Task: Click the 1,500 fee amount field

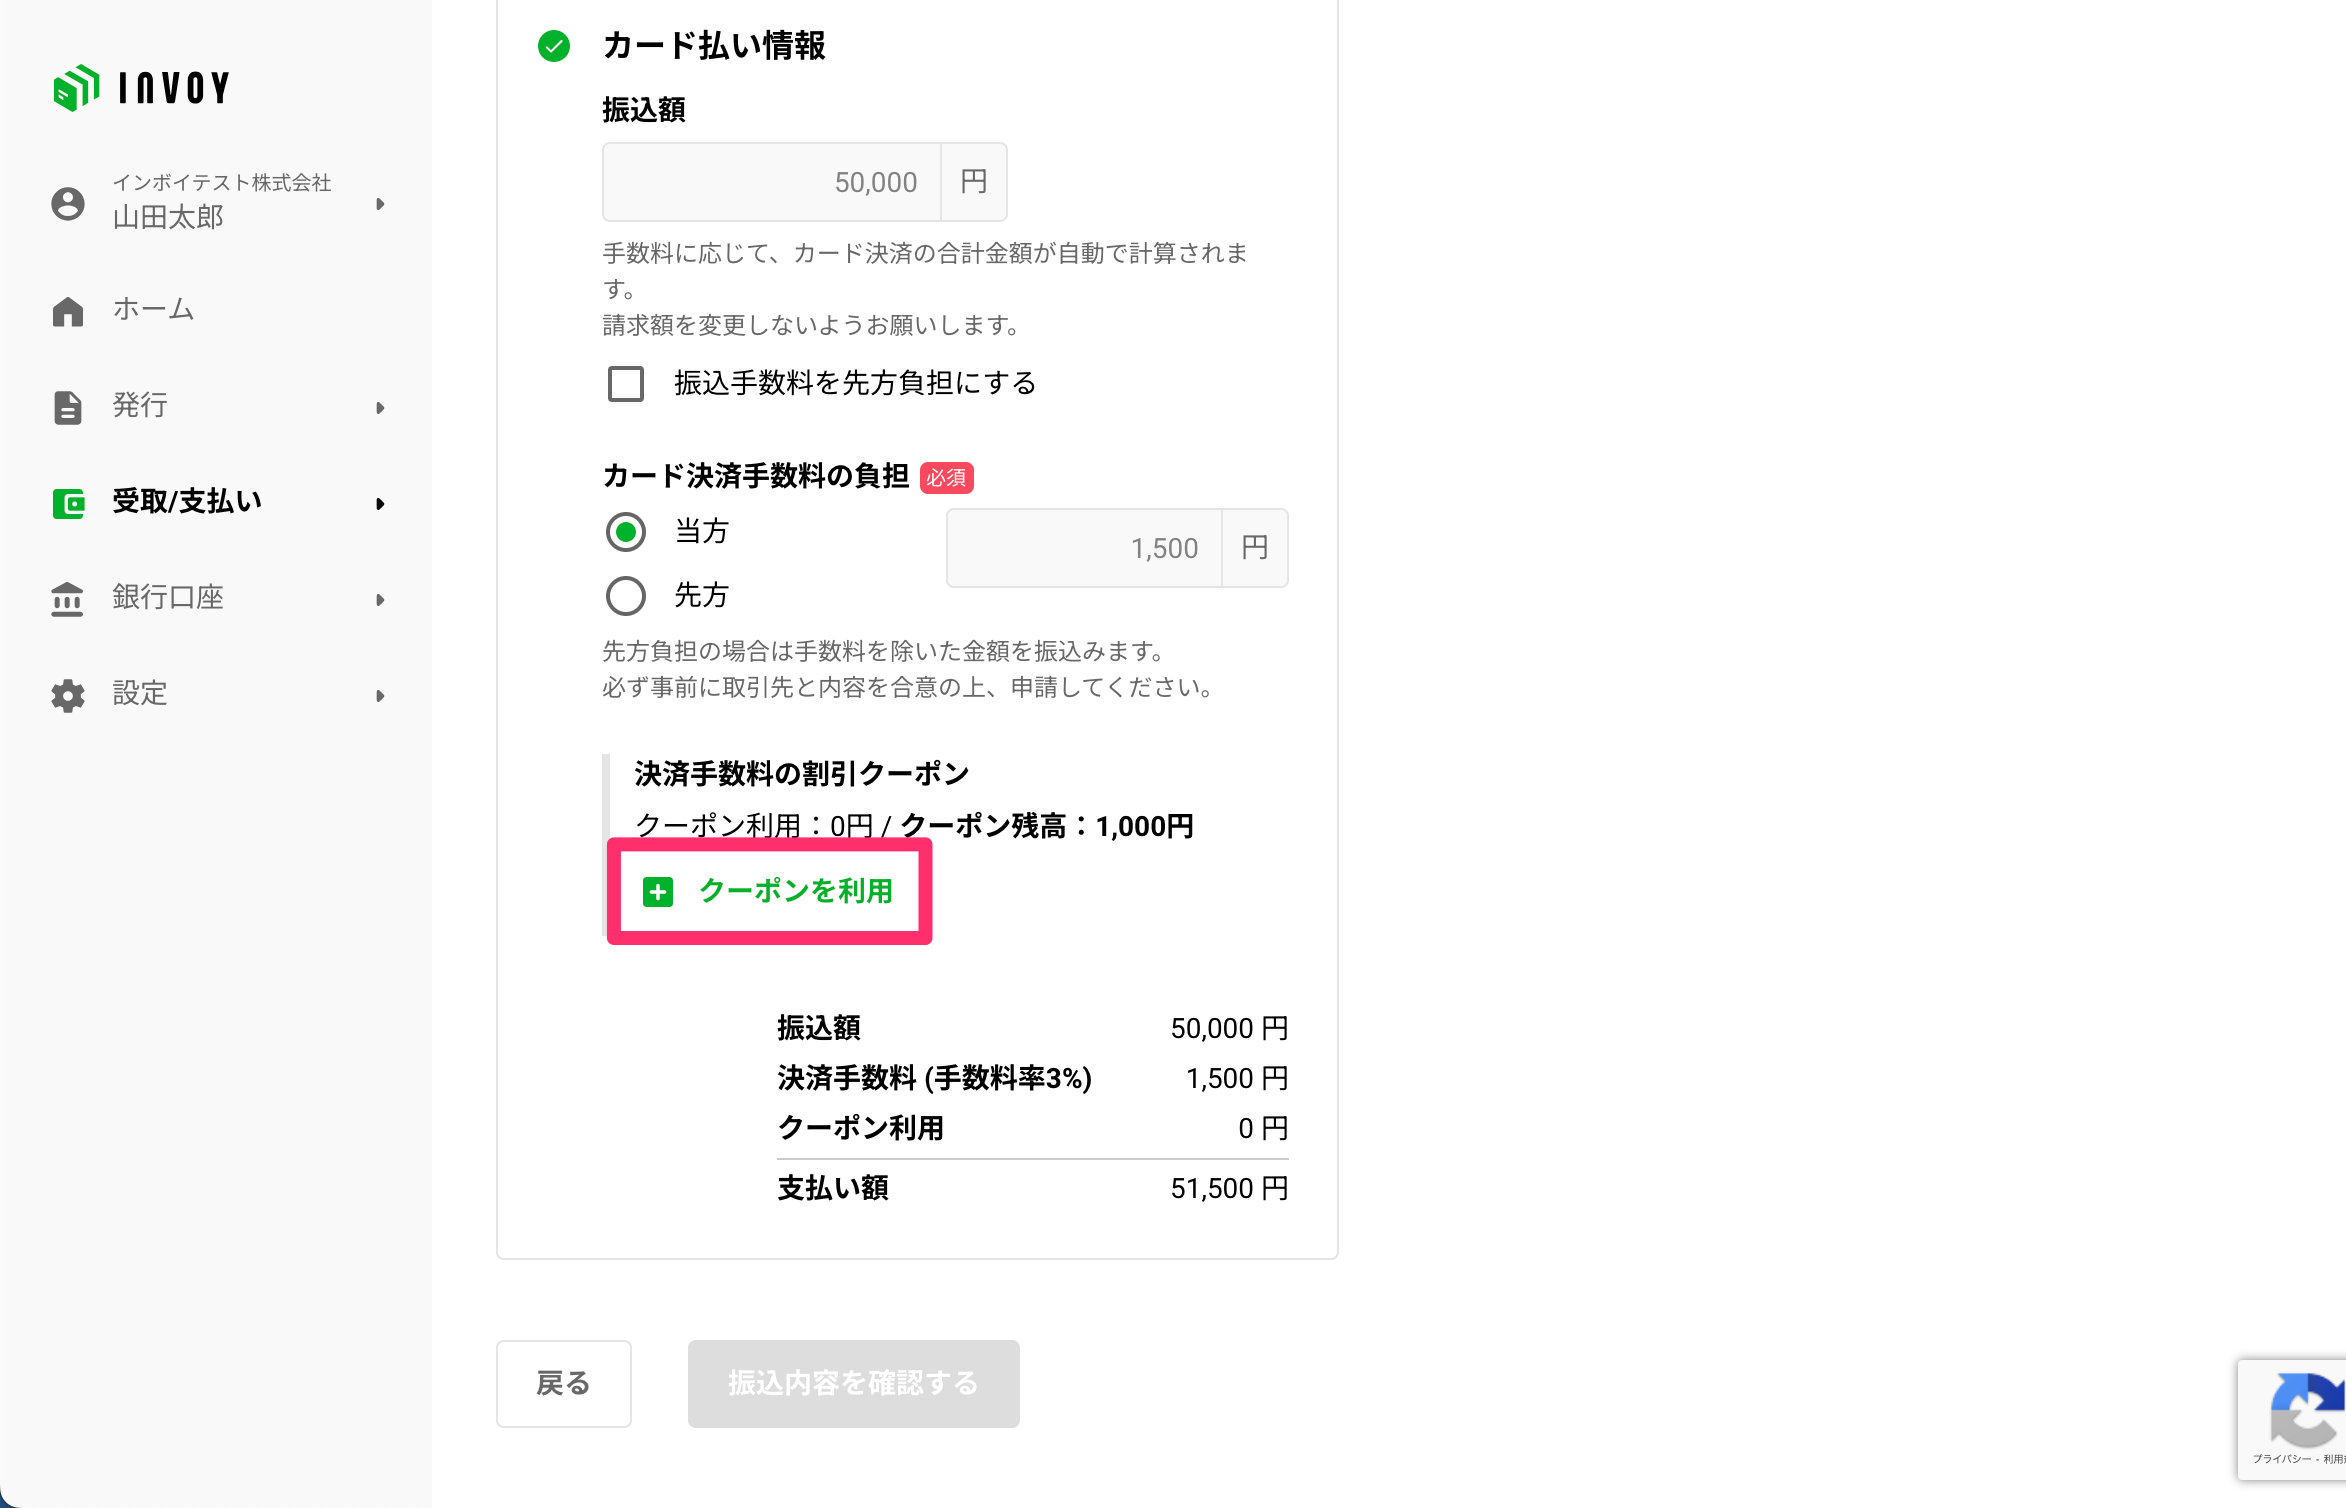Action: 1084,548
